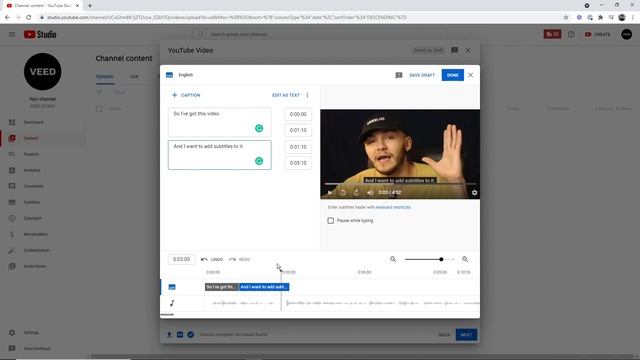Select the 'So I've got th...' timeline caption block
The height and width of the screenshot is (360, 640).
(222, 287)
